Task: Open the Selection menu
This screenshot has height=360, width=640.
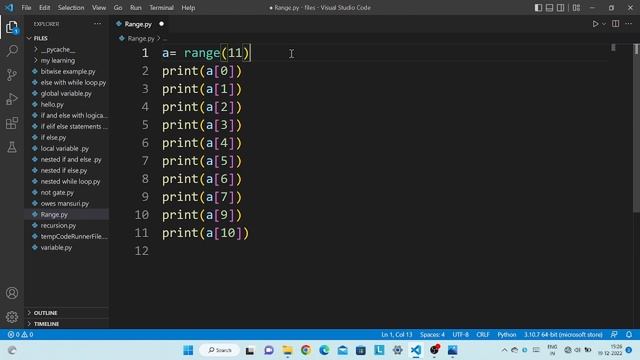Action: point(71,8)
